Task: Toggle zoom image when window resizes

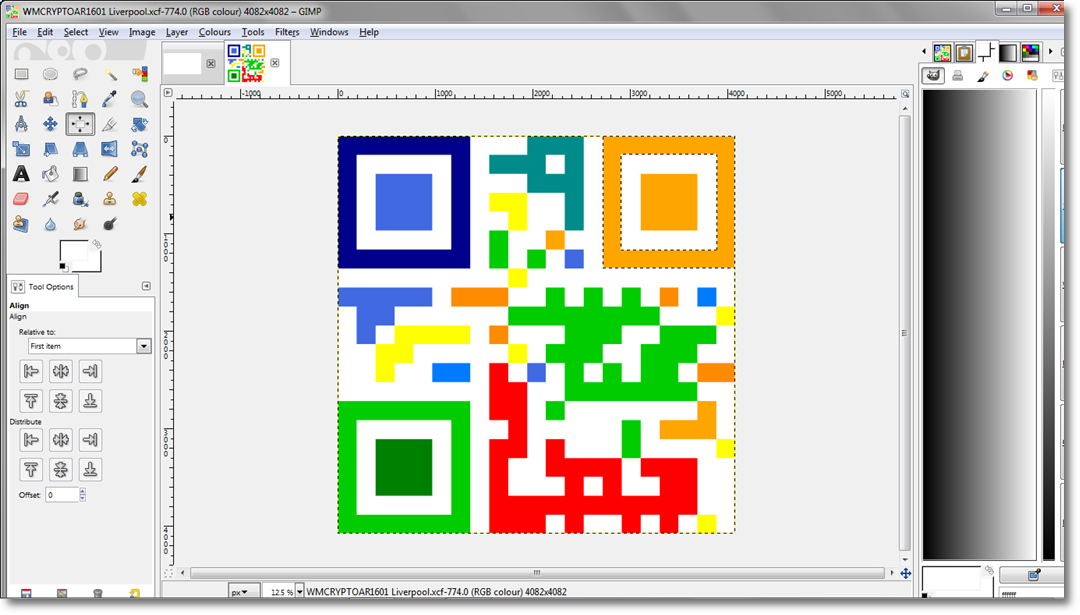Action: pos(905,93)
